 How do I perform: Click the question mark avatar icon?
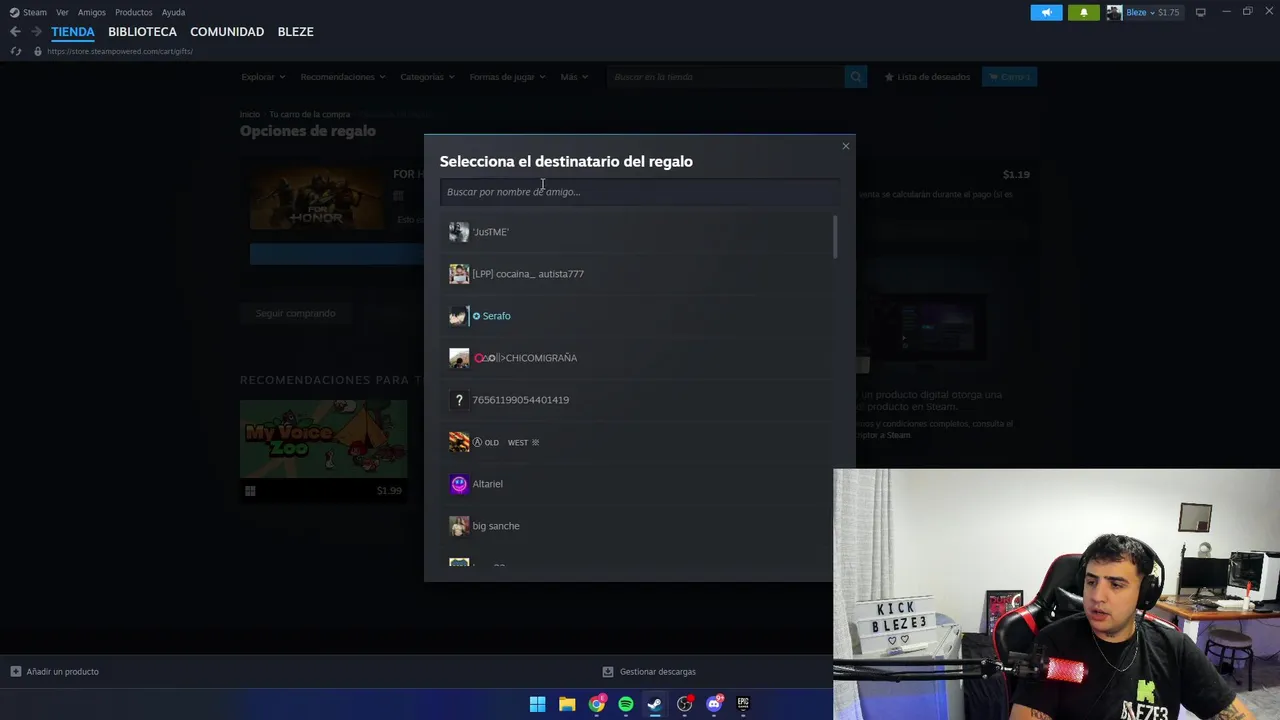[x=459, y=400]
